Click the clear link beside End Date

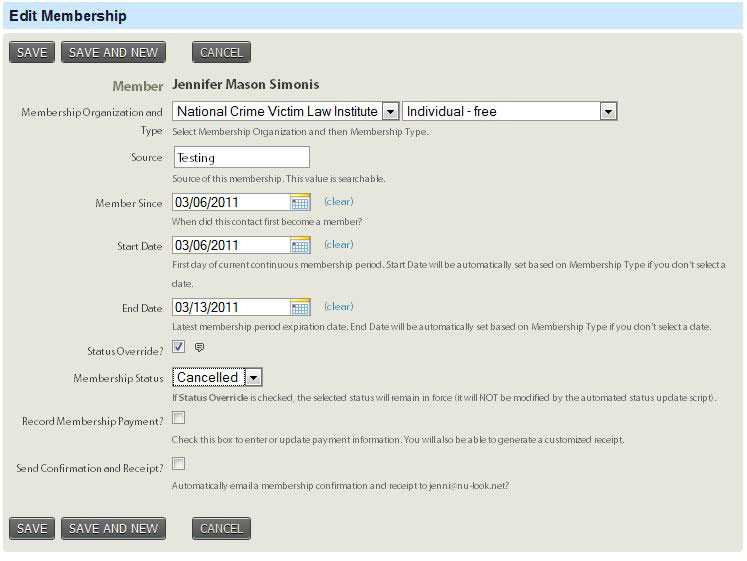pyautogui.click(x=338, y=306)
